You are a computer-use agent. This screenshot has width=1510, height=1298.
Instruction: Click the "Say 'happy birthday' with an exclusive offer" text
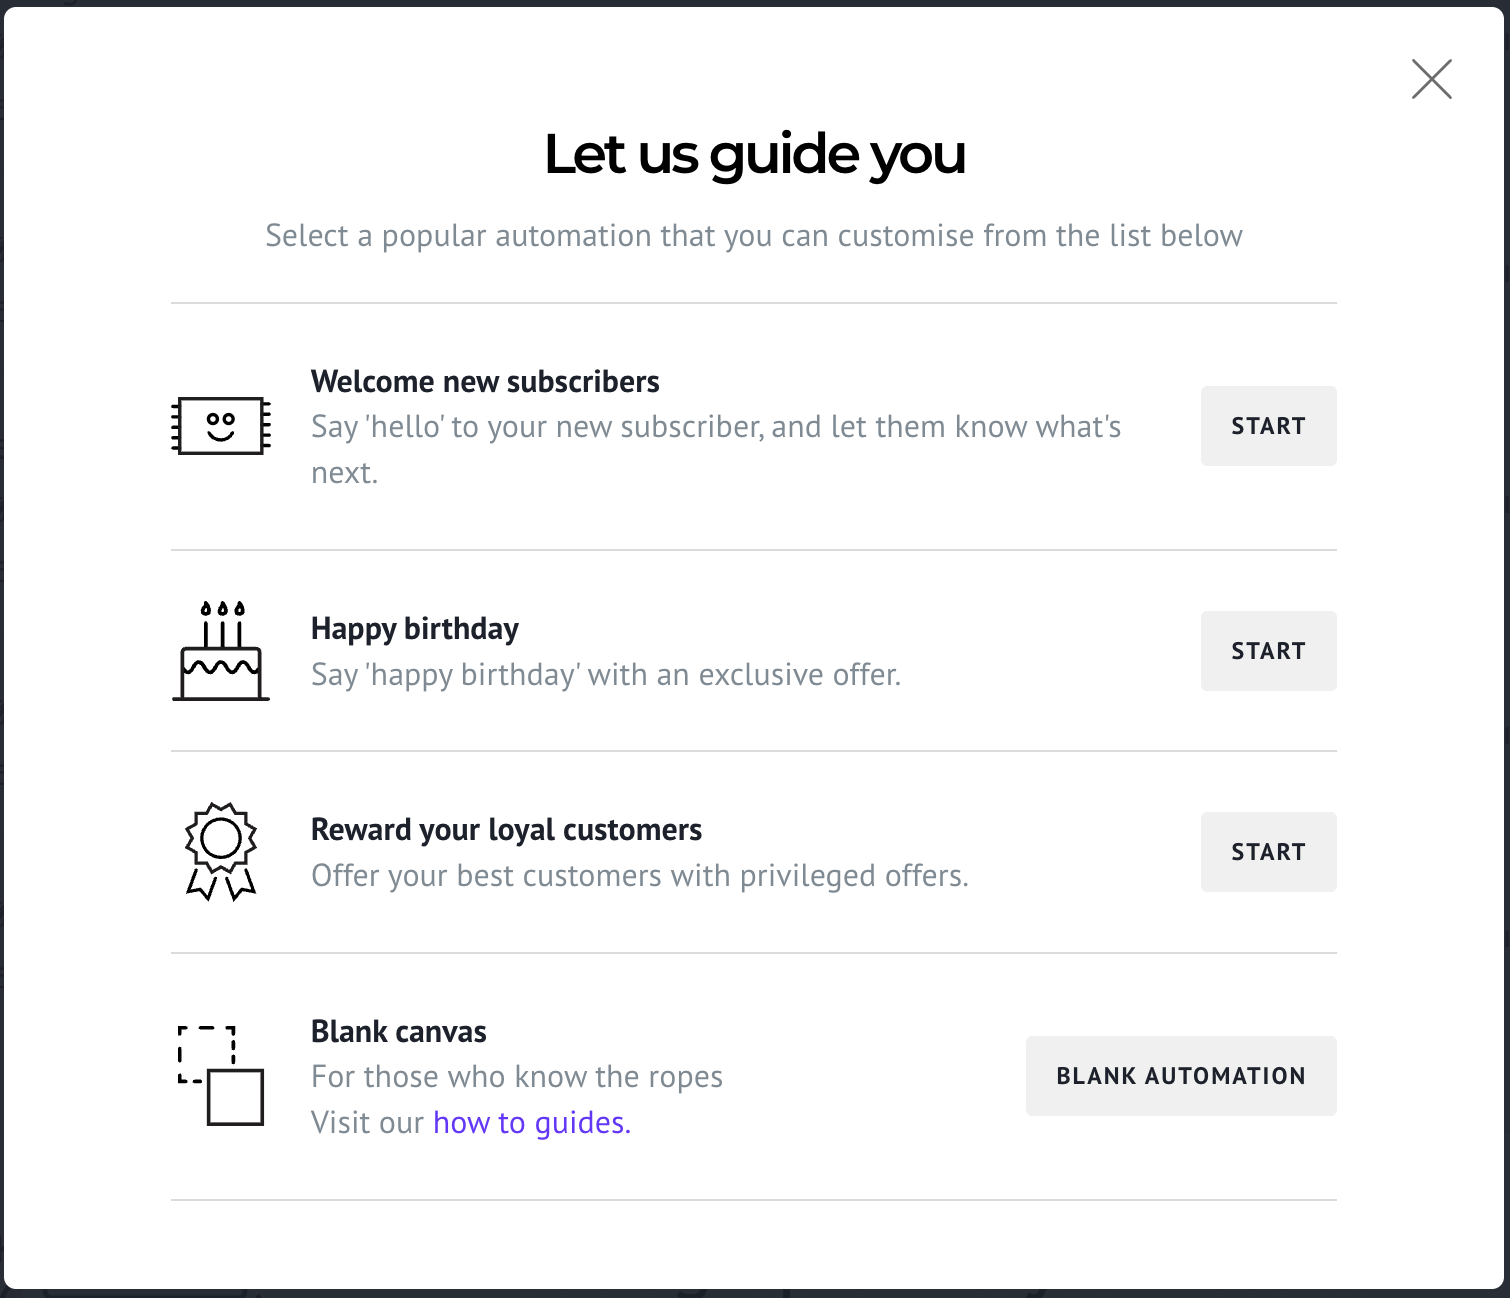click(606, 675)
